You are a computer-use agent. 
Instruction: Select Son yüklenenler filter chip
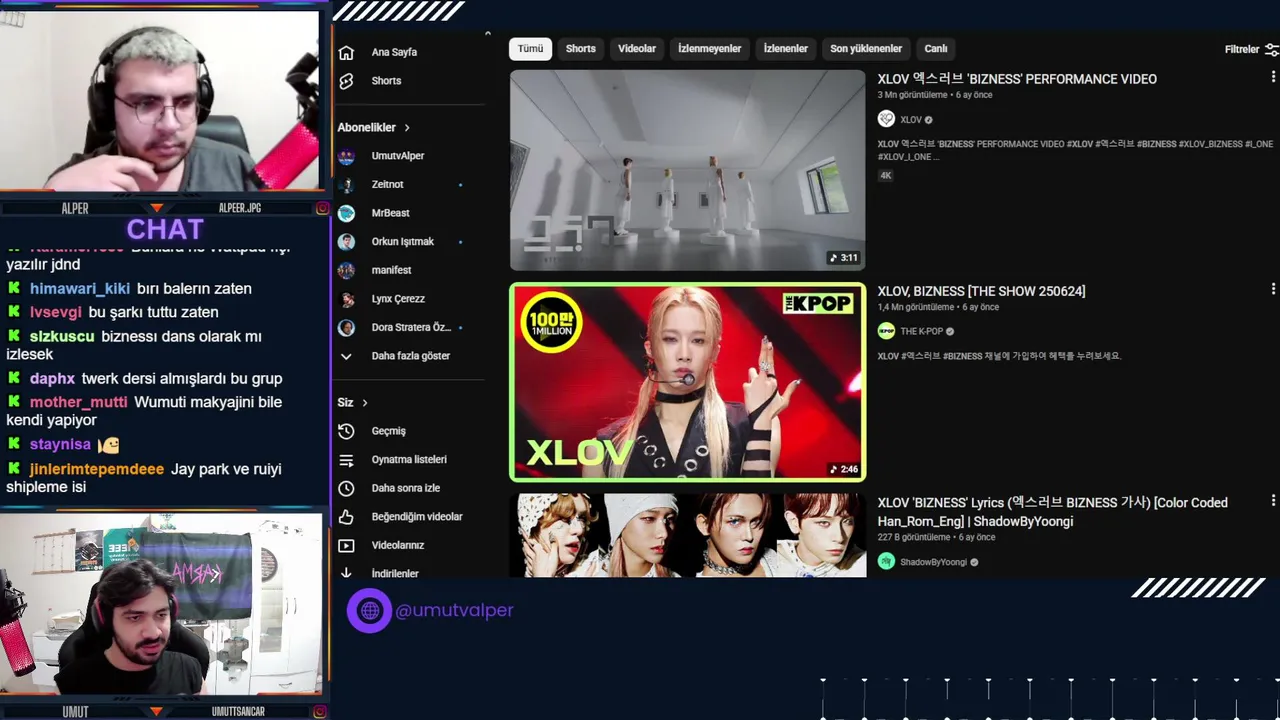click(x=866, y=49)
